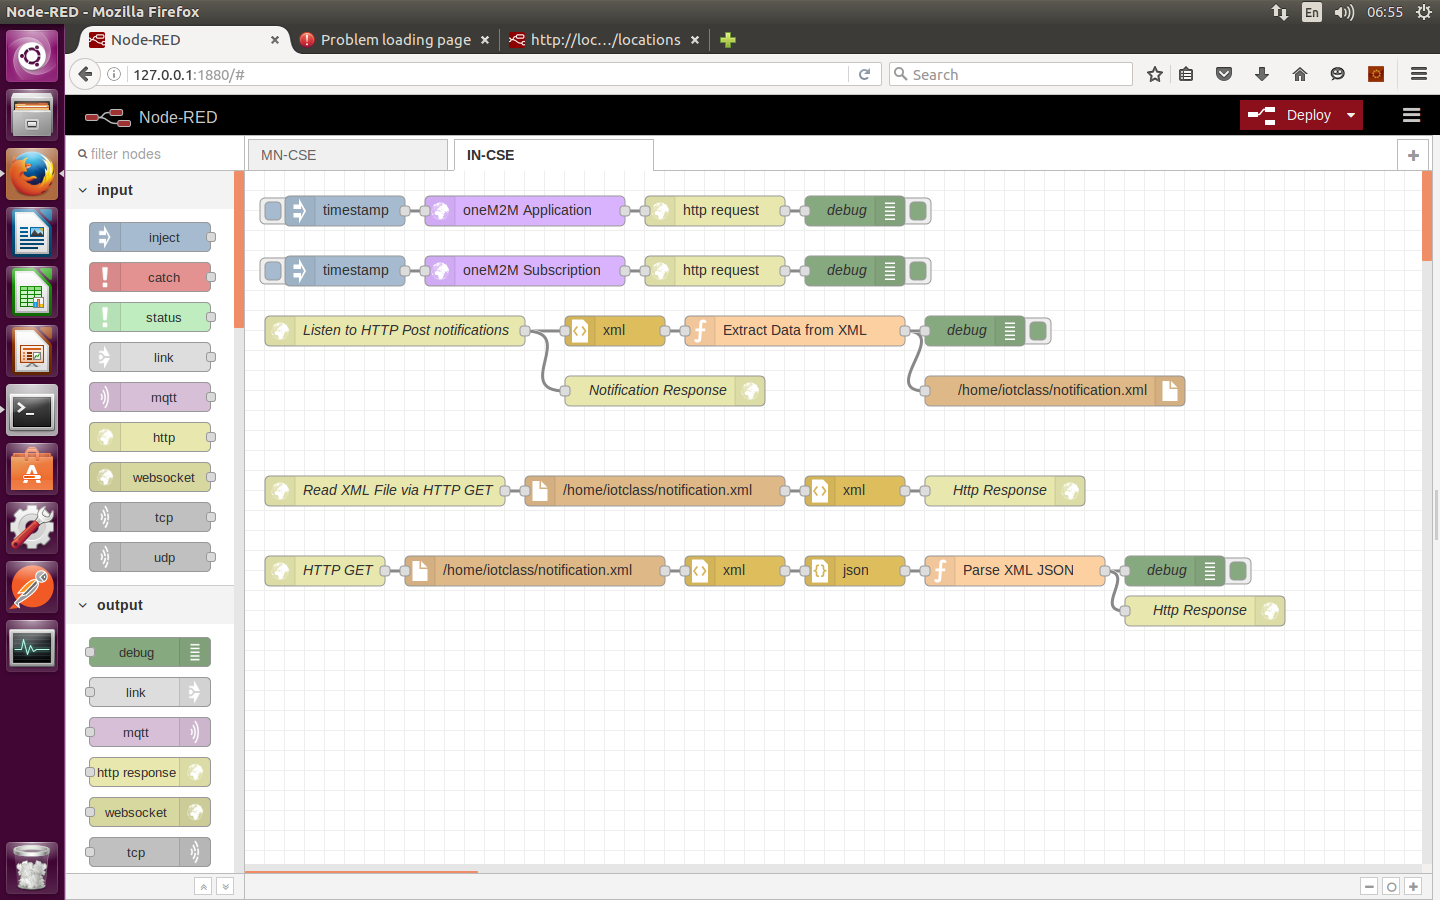Select the input link node in palette
This screenshot has width=1440, height=900.
tap(150, 357)
